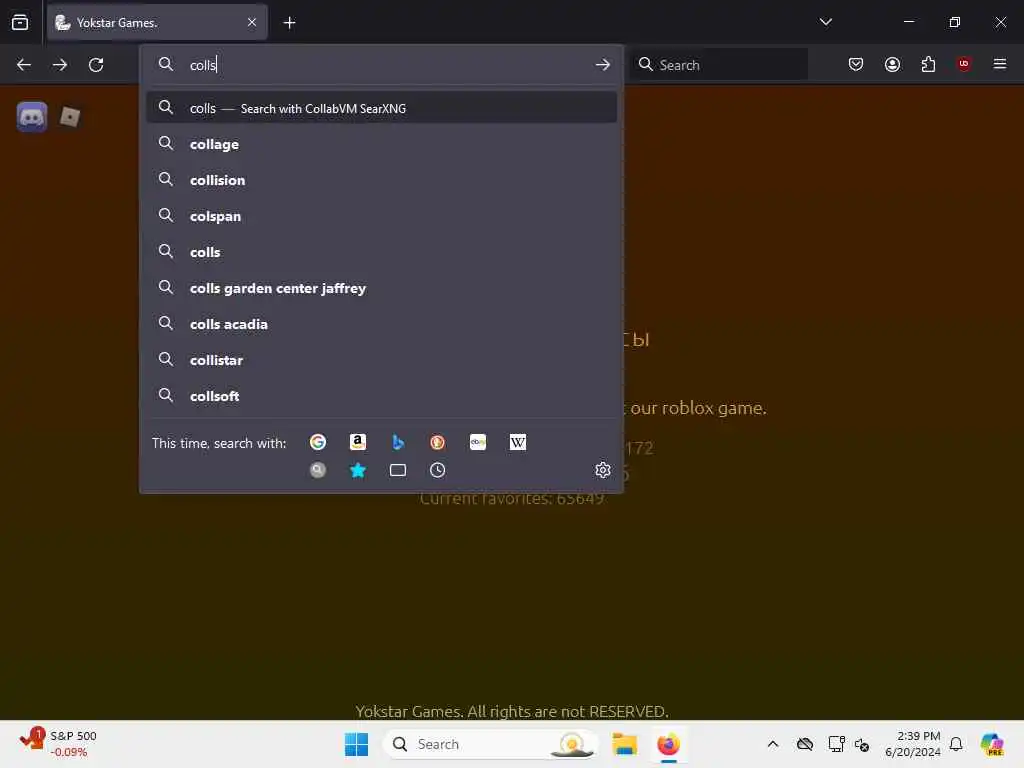Search this time with Bing
This screenshot has height=768, width=1024.
(398, 443)
